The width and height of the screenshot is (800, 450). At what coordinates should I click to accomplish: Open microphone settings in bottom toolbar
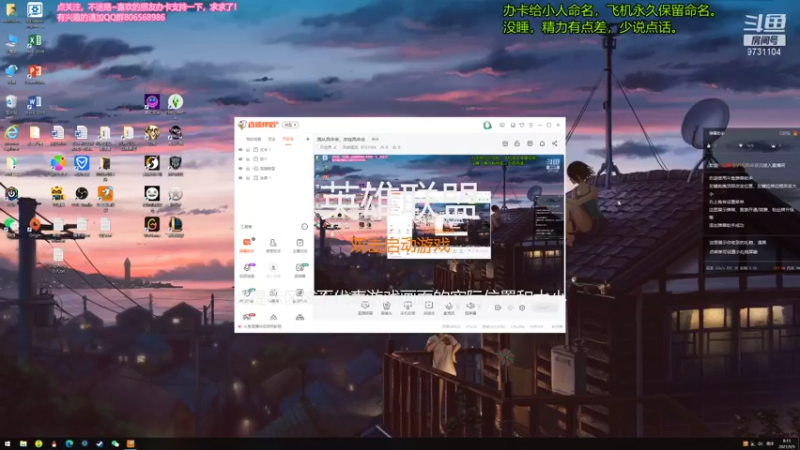(449, 308)
